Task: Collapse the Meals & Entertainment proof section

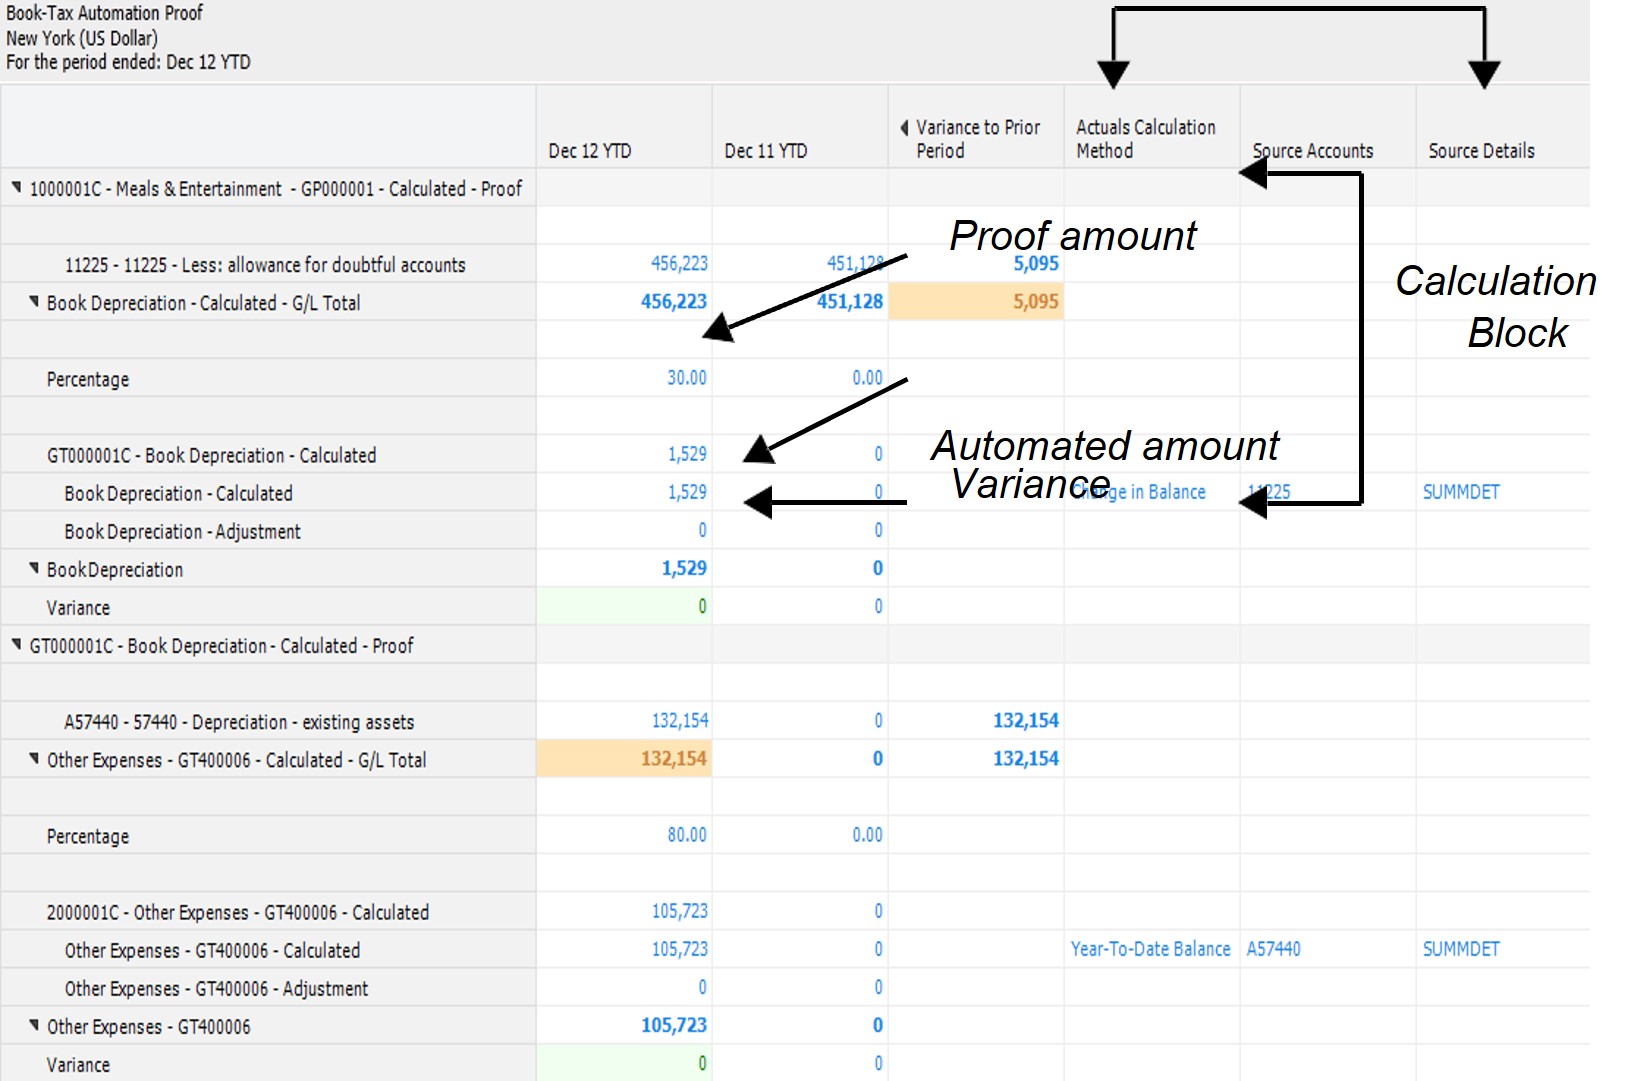Action: tap(16, 188)
